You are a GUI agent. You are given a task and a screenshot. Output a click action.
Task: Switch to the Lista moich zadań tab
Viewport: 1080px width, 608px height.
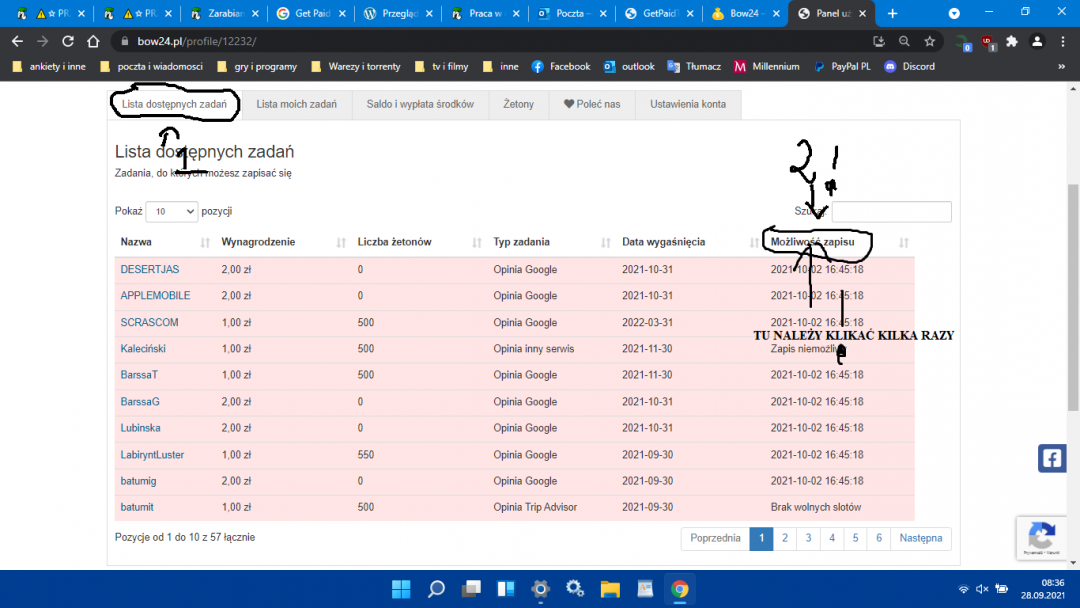pos(296,104)
